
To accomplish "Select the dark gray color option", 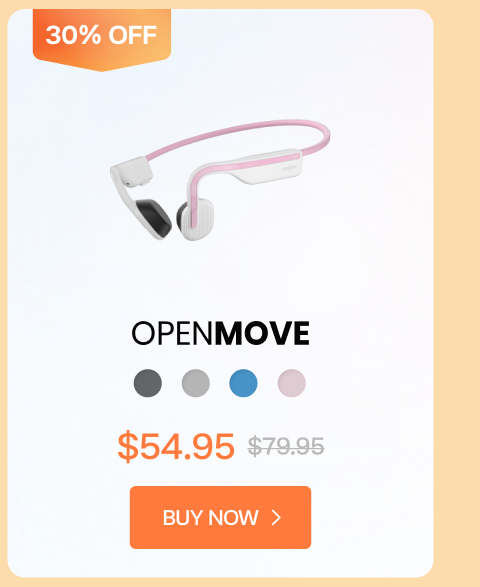I will point(148,383).
